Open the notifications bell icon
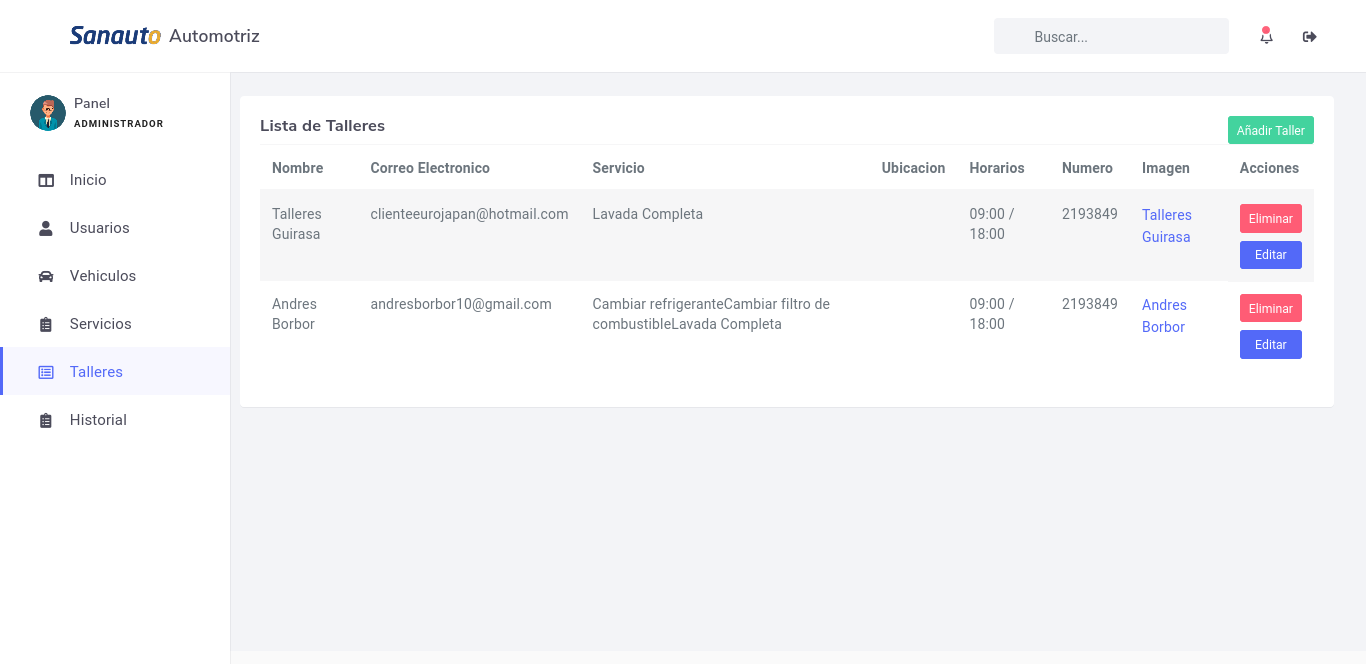 [1266, 36]
